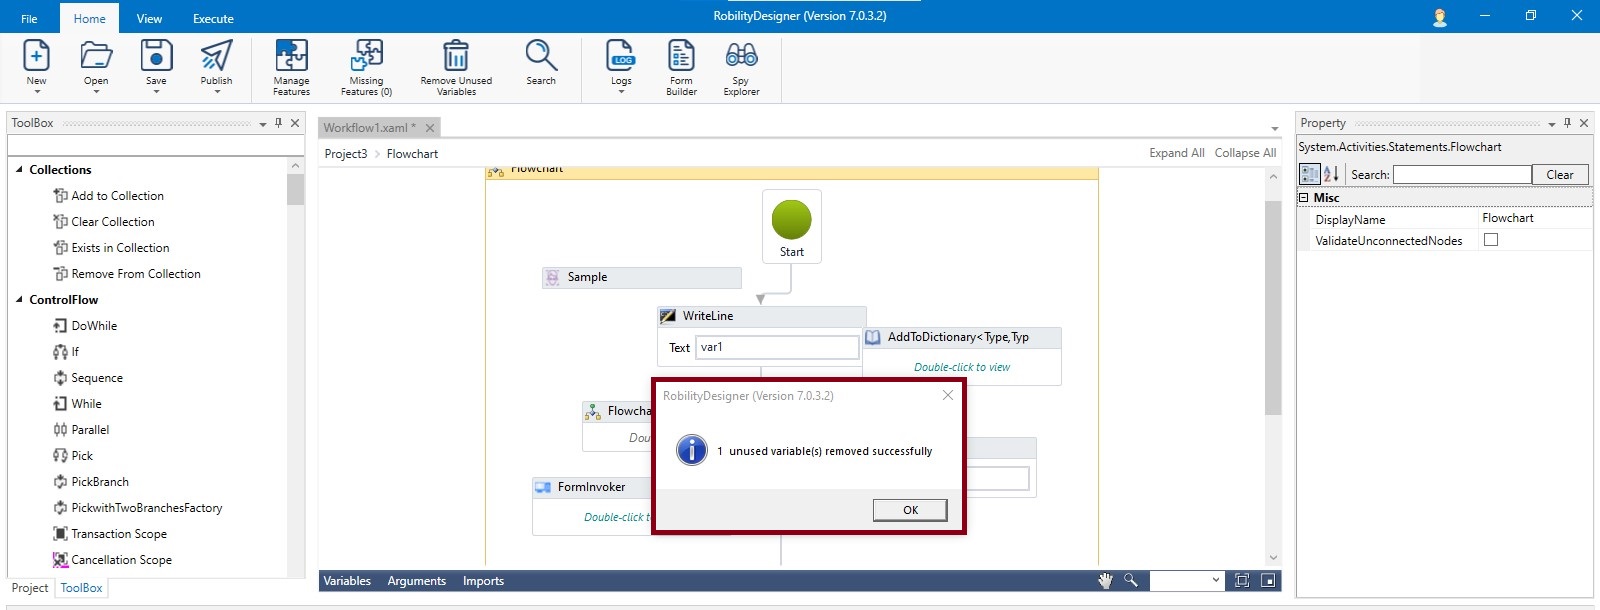Open the Spy Explorer tool
The height and width of the screenshot is (610, 1600).
tap(741, 56)
